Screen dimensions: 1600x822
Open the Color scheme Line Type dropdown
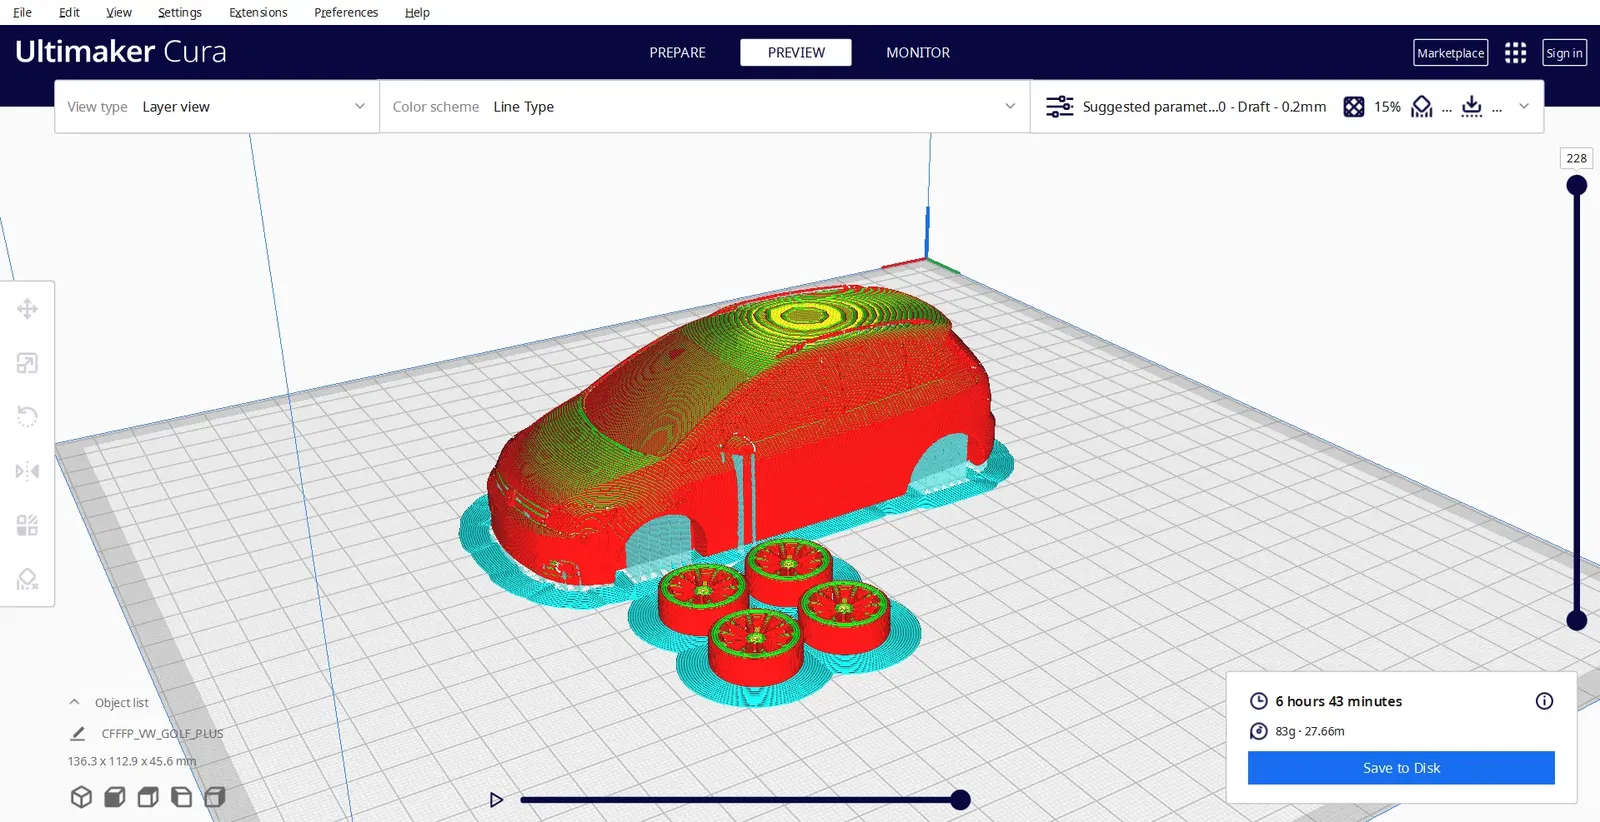[x=705, y=107]
